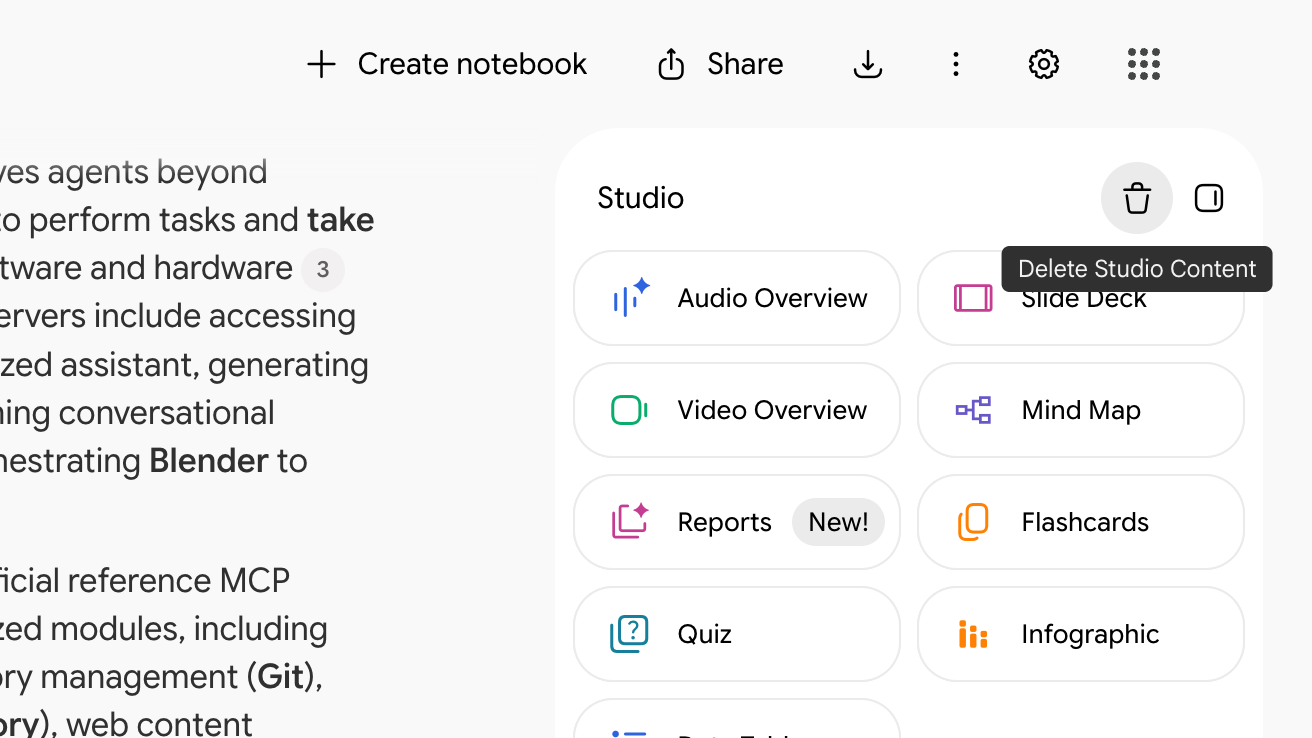The height and width of the screenshot is (738, 1312).
Task: Open Reports studio option
Action: click(x=737, y=522)
